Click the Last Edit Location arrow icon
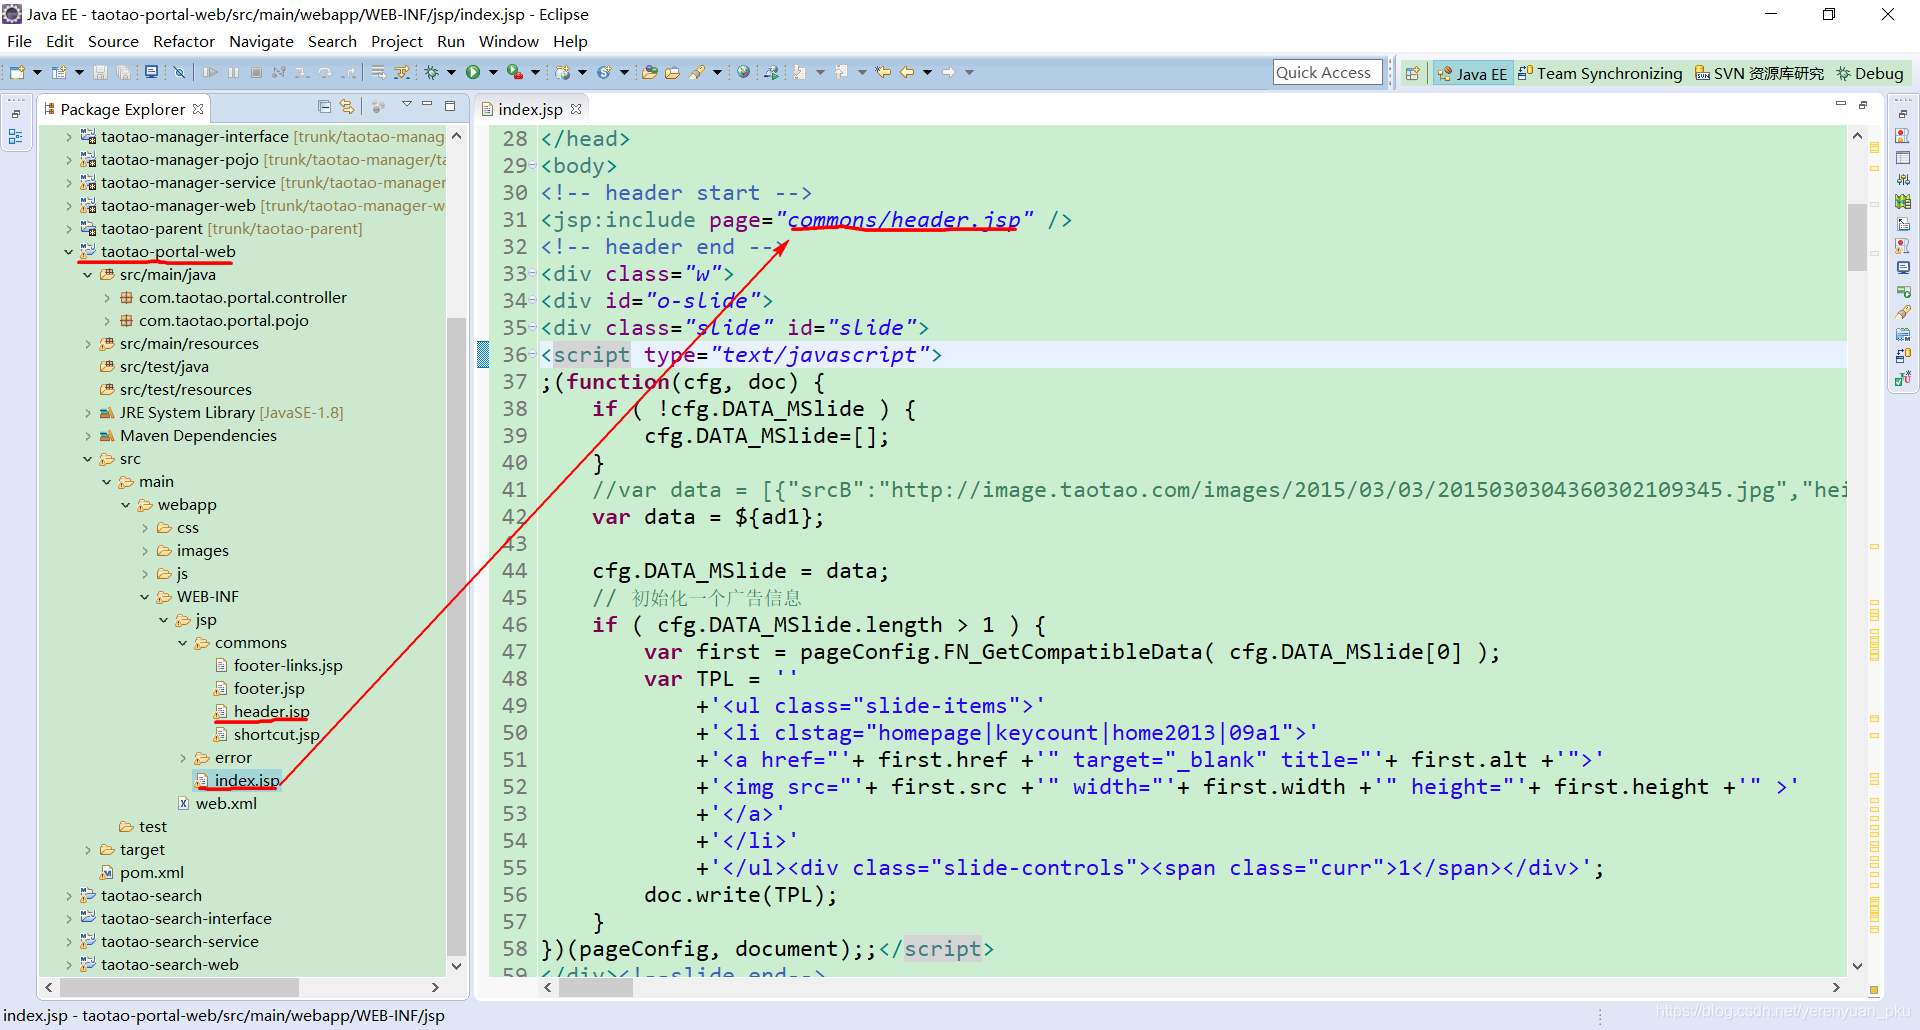 [x=883, y=72]
